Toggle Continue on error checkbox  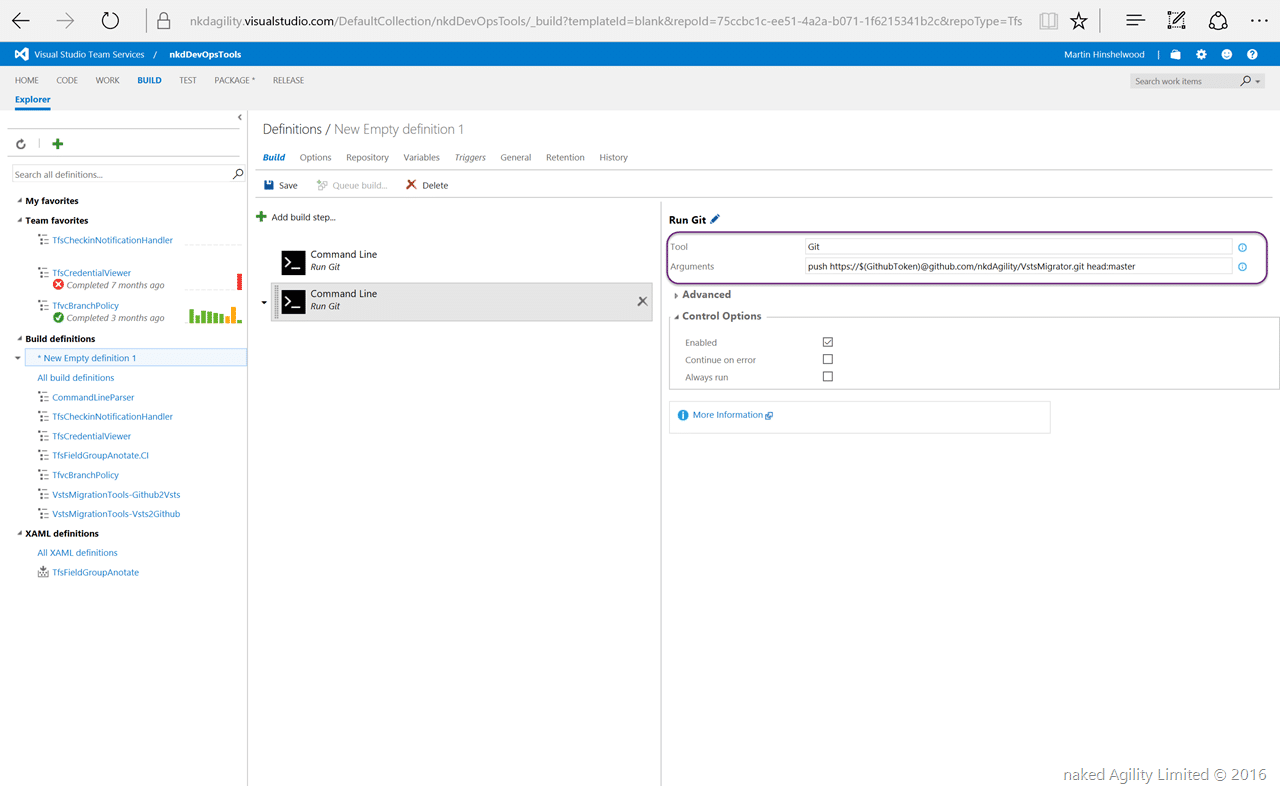(x=827, y=359)
